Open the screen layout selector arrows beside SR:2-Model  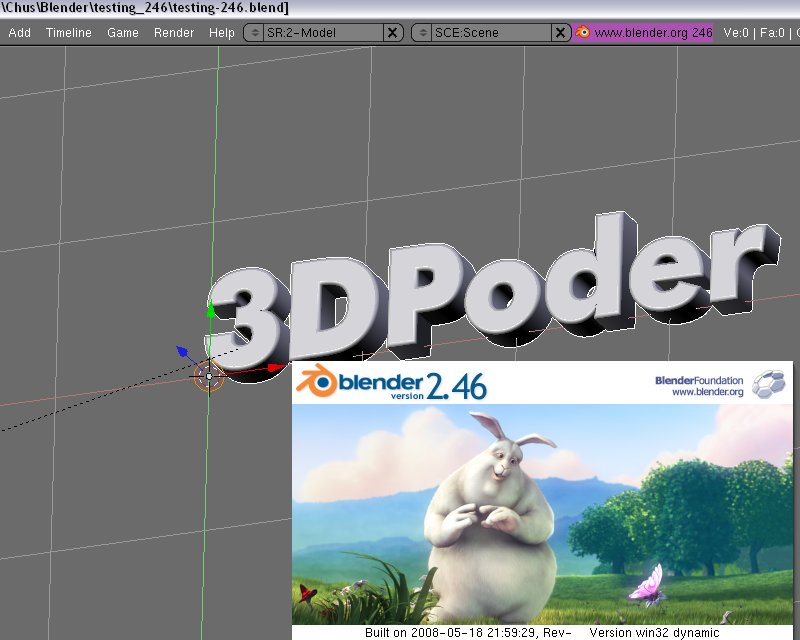[x=254, y=33]
